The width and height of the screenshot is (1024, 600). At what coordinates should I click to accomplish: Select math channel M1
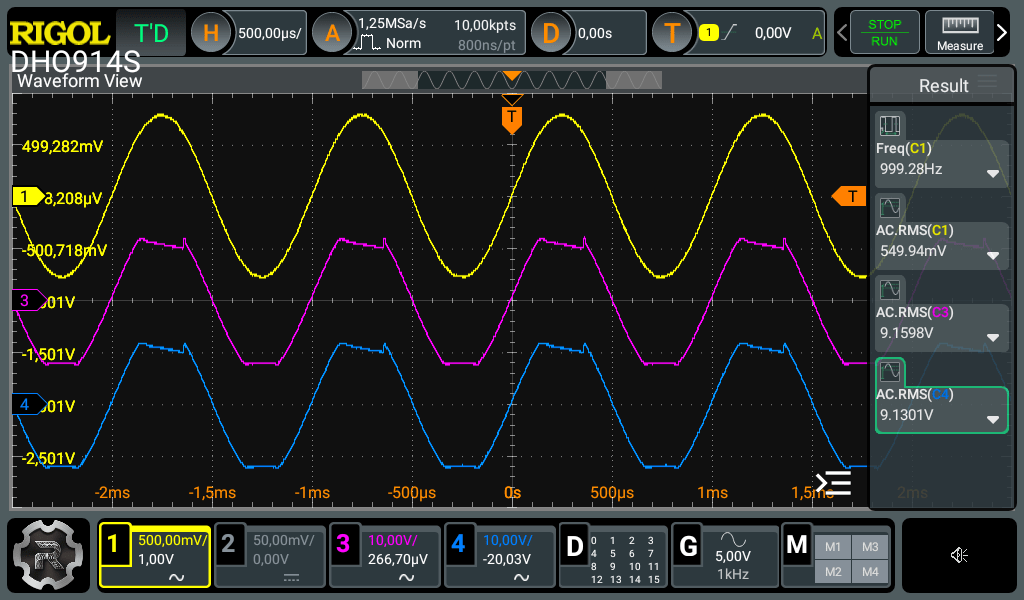pos(833,547)
